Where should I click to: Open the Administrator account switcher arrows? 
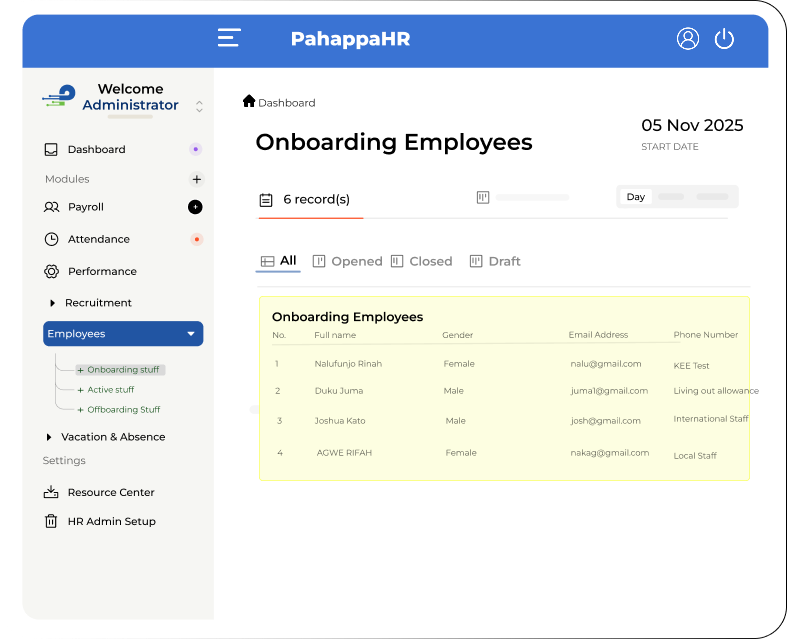(199, 106)
